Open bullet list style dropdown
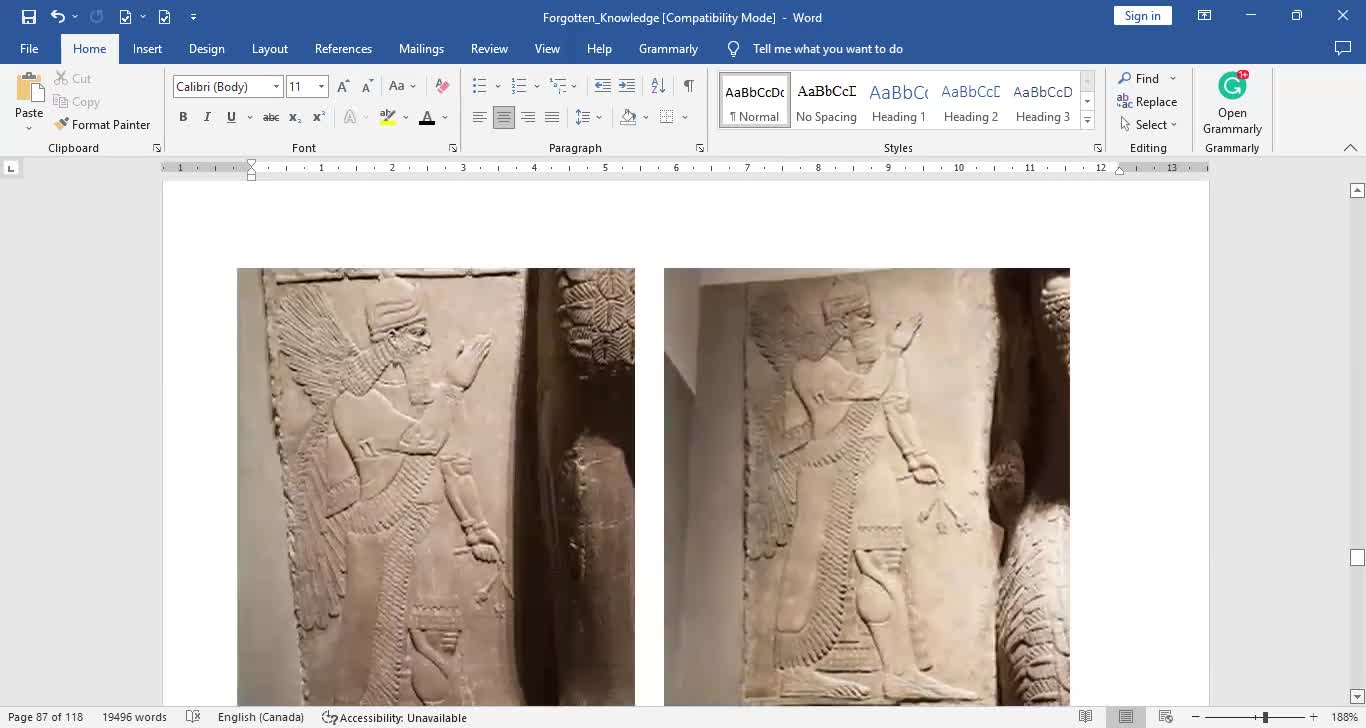 (x=497, y=87)
